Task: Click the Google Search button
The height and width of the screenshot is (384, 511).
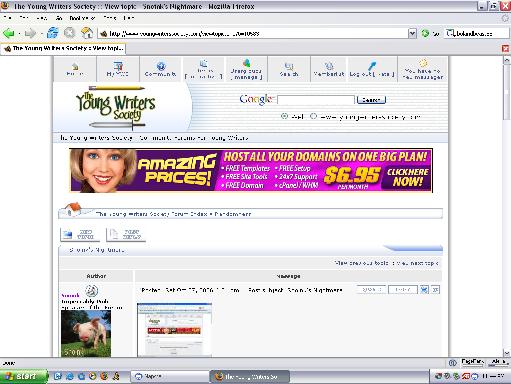Action: pyautogui.click(x=371, y=100)
